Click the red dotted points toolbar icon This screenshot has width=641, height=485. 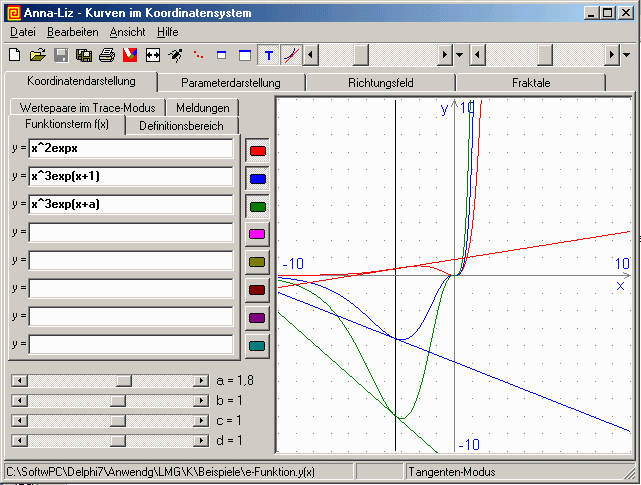click(199, 54)
